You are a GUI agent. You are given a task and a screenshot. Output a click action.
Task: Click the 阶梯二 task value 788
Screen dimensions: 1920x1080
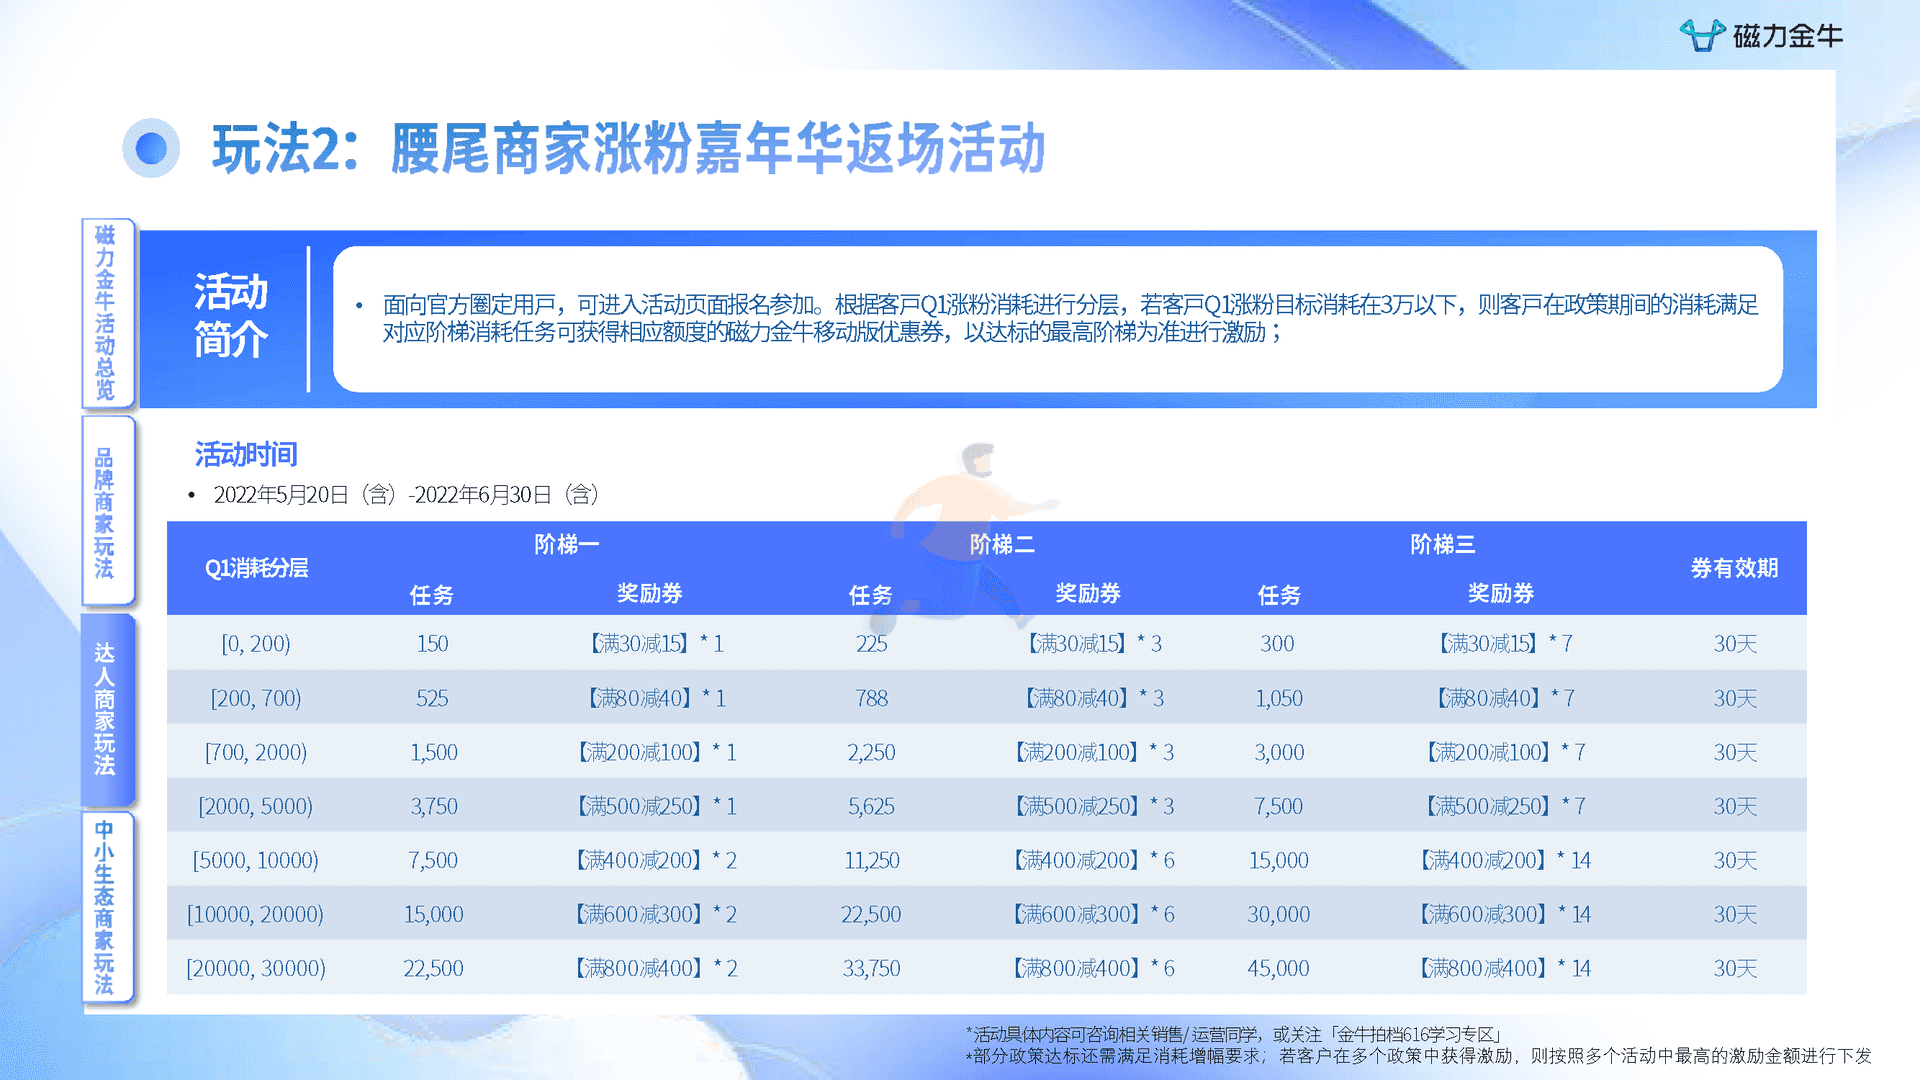point(871,698)
